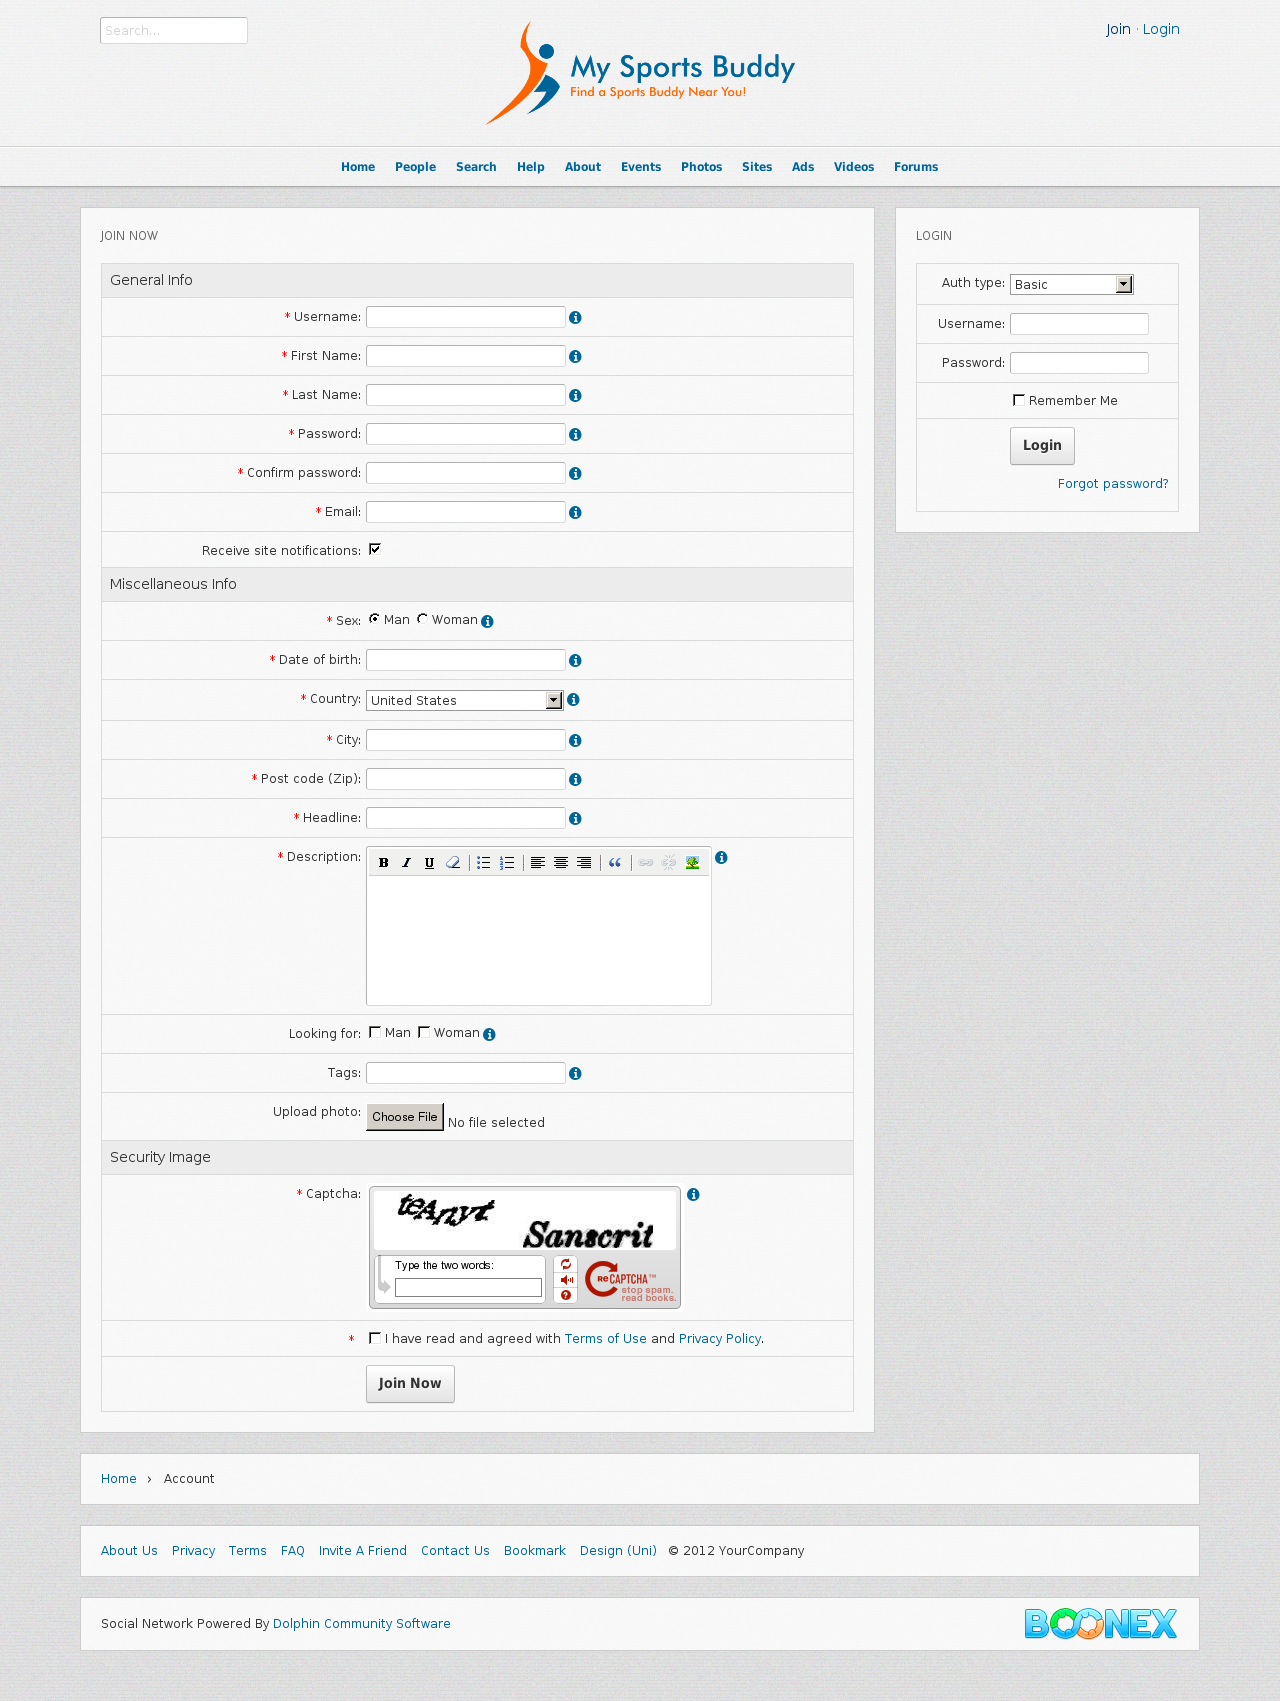Navigate to the Videos menu item

pyautogui.click(x=854, y=167)
